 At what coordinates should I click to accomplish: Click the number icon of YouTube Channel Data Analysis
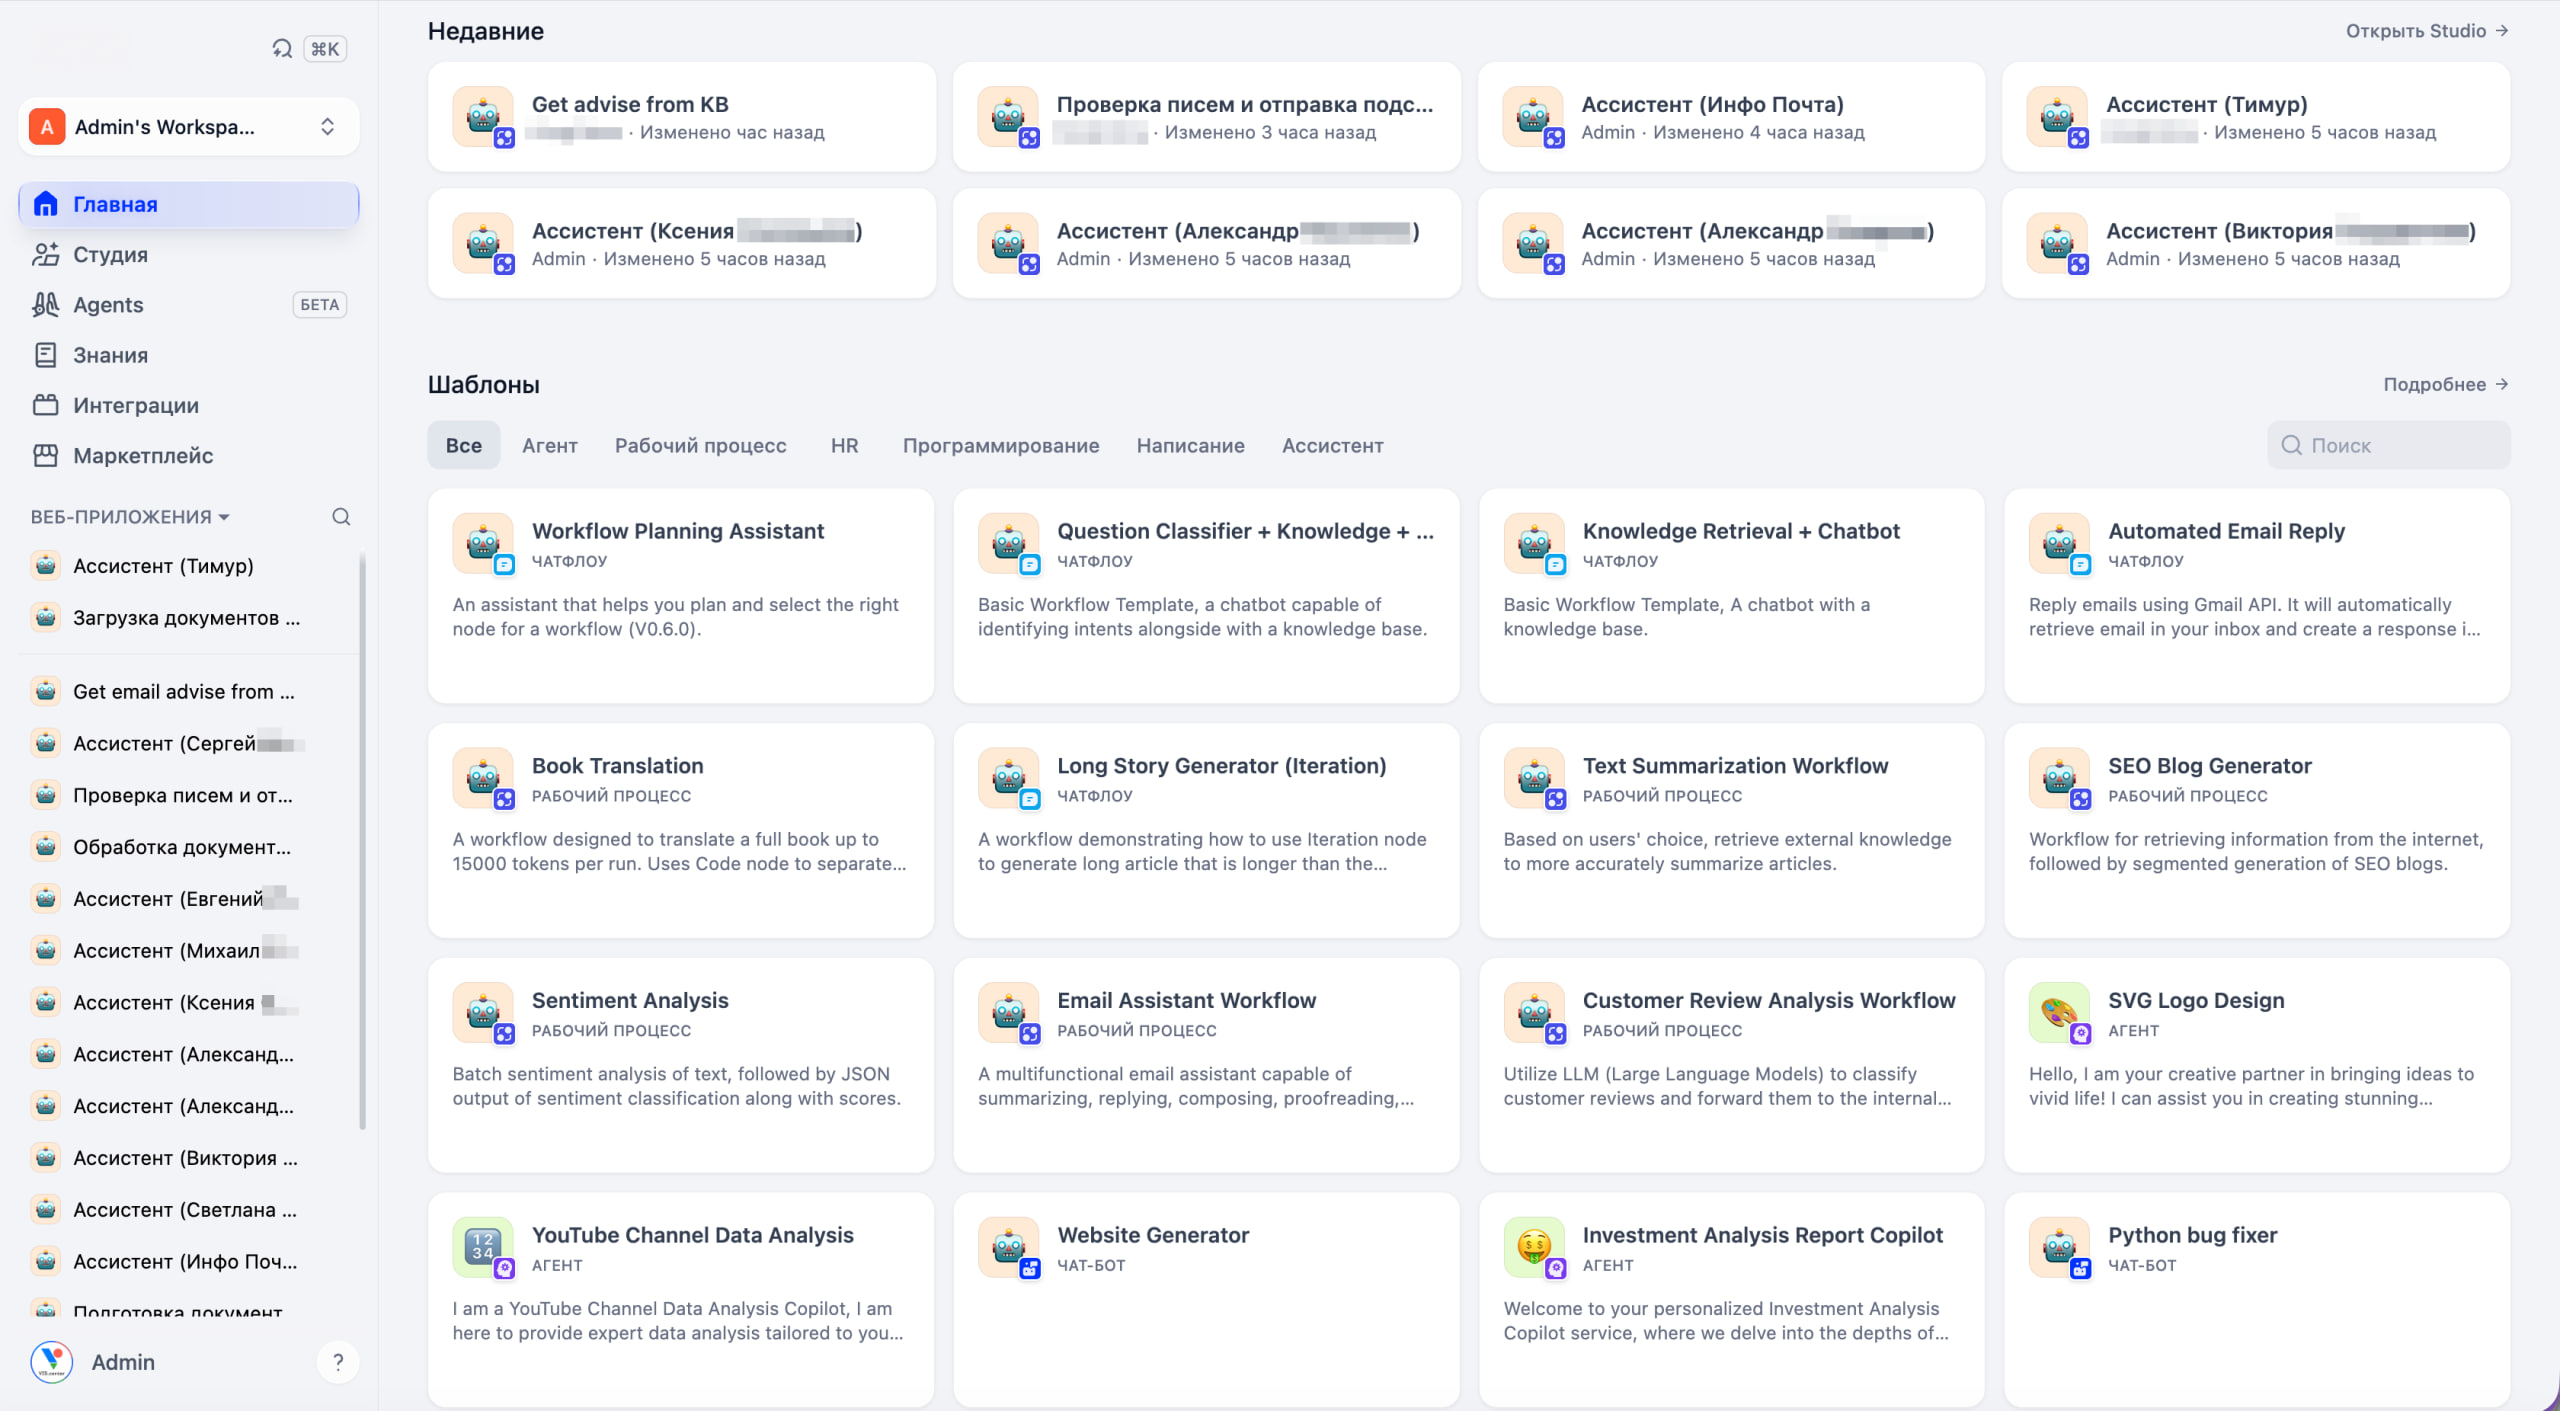click(483, 1247)
